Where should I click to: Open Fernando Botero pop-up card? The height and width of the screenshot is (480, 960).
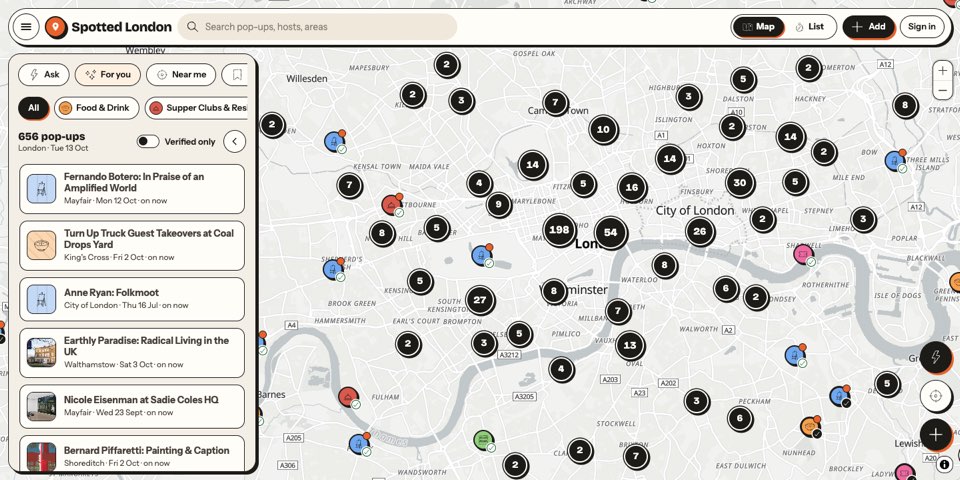[x=132, y=189]
